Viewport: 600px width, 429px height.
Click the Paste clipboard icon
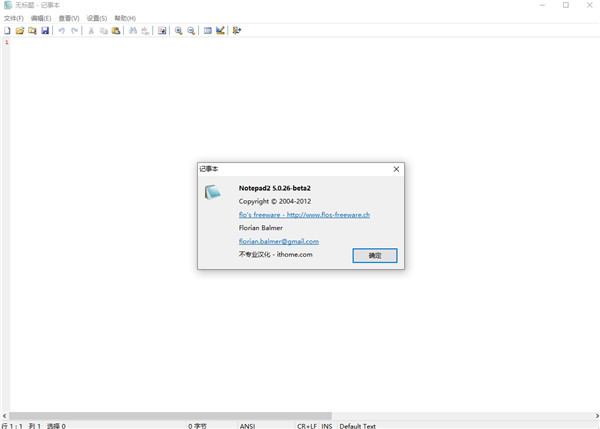pos(116,31)
